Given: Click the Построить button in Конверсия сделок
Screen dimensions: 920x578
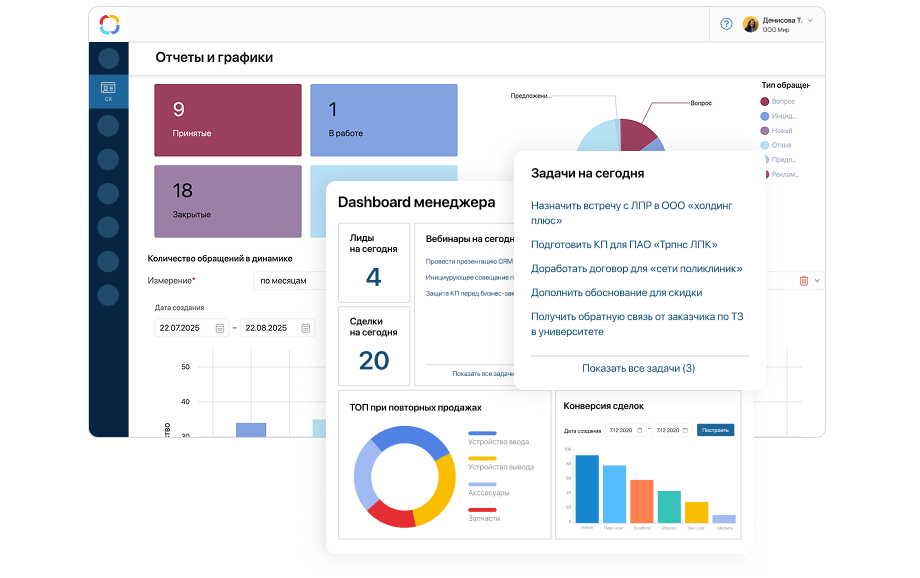Looking at the screenshot, I should (715, 430).
